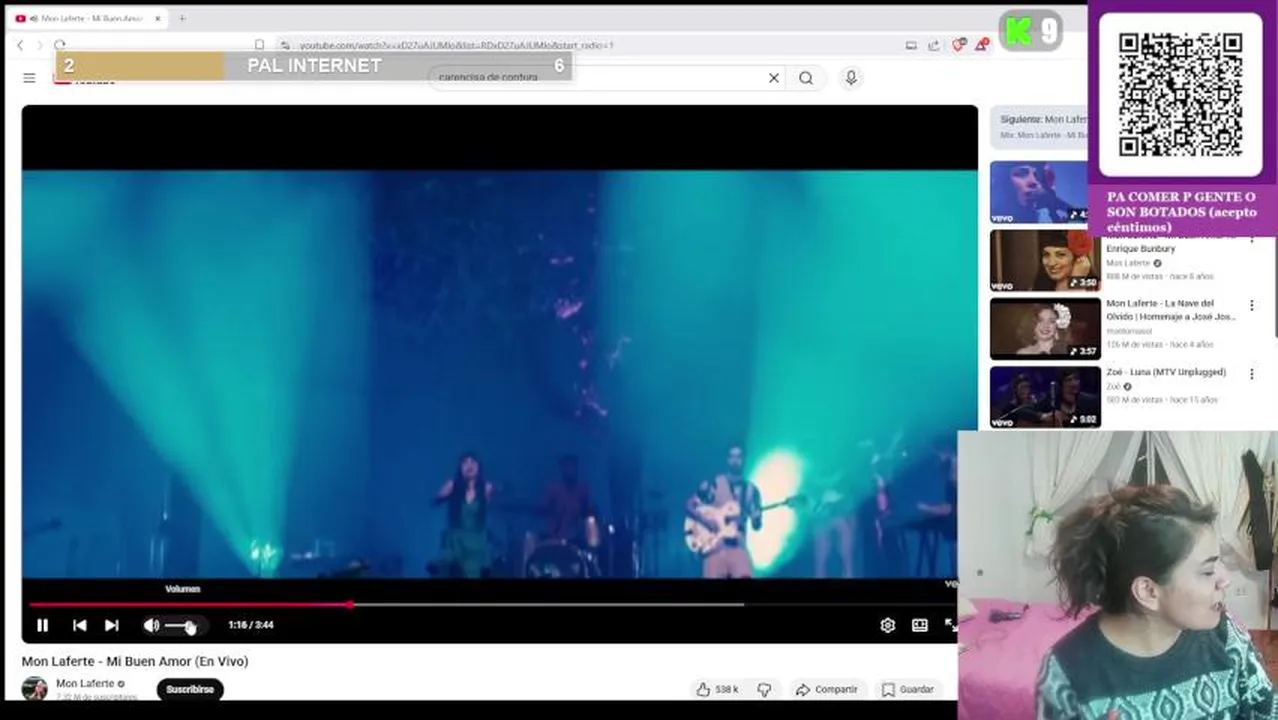The height and width of the screenshot is (720, 1278).
Task: Open the Mon Laferte channel avatar
Action: click(x=35, y=688)
